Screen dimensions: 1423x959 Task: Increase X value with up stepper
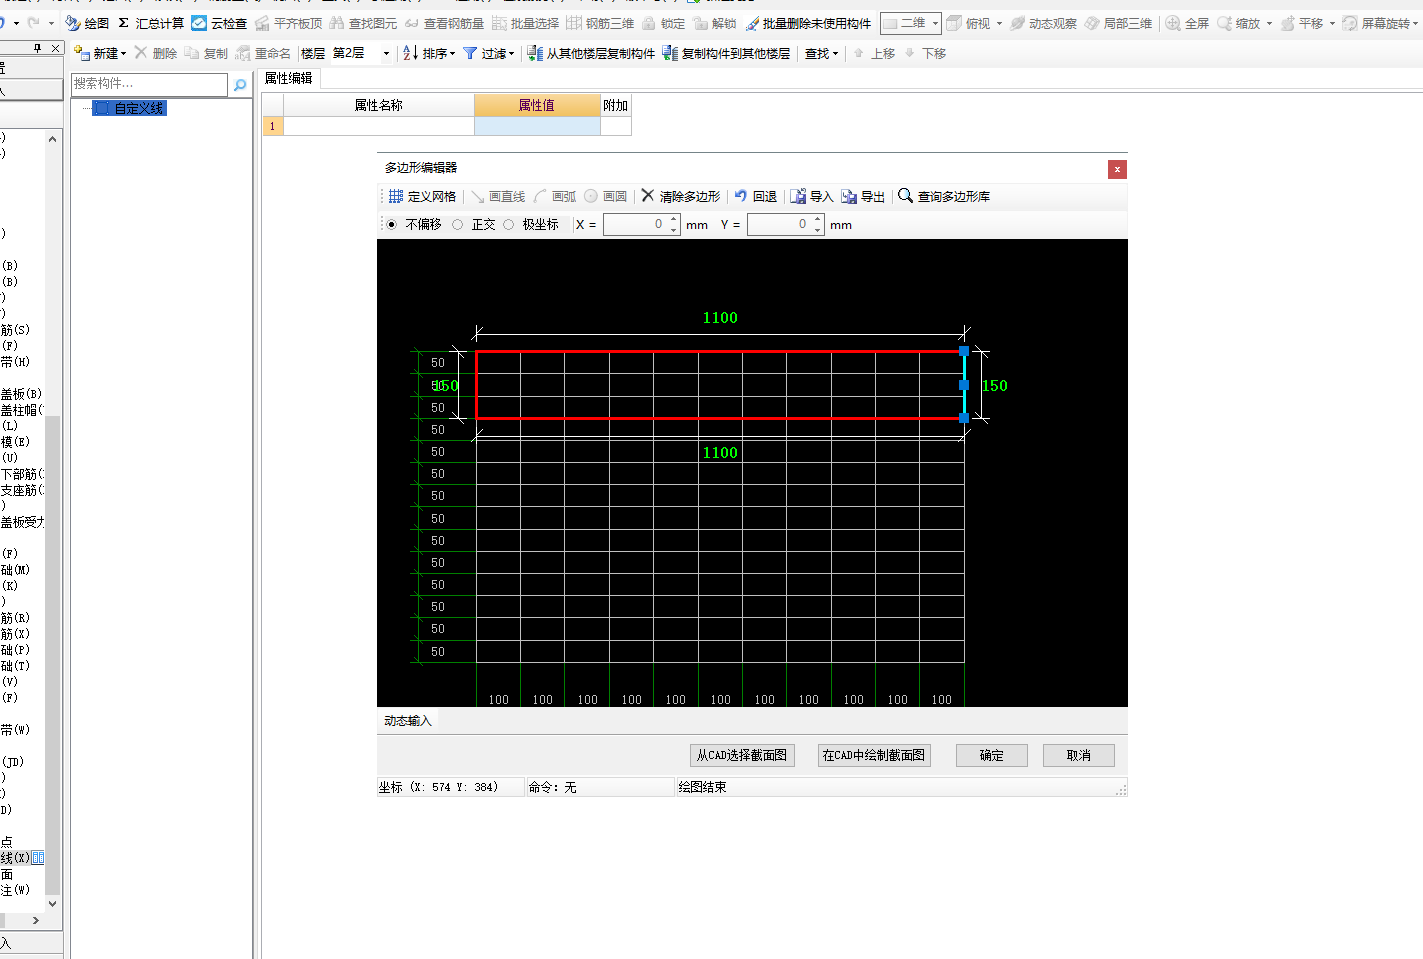674,219
